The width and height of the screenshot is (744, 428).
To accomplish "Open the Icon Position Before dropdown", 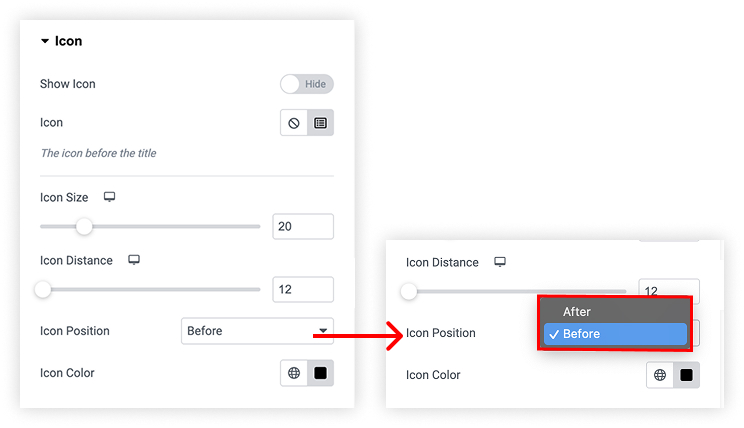I will [257, 331].
